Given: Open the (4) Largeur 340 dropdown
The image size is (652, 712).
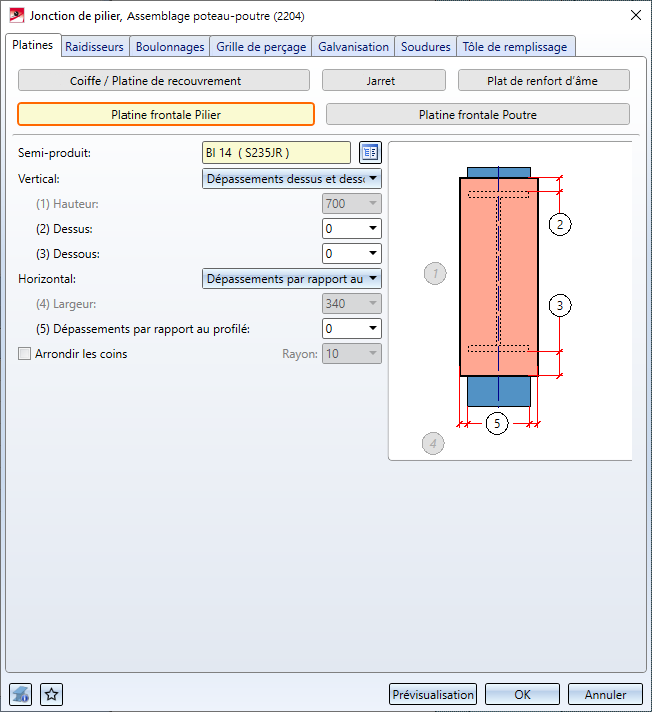Looking at the screenshot, I should tap(352, 304).
